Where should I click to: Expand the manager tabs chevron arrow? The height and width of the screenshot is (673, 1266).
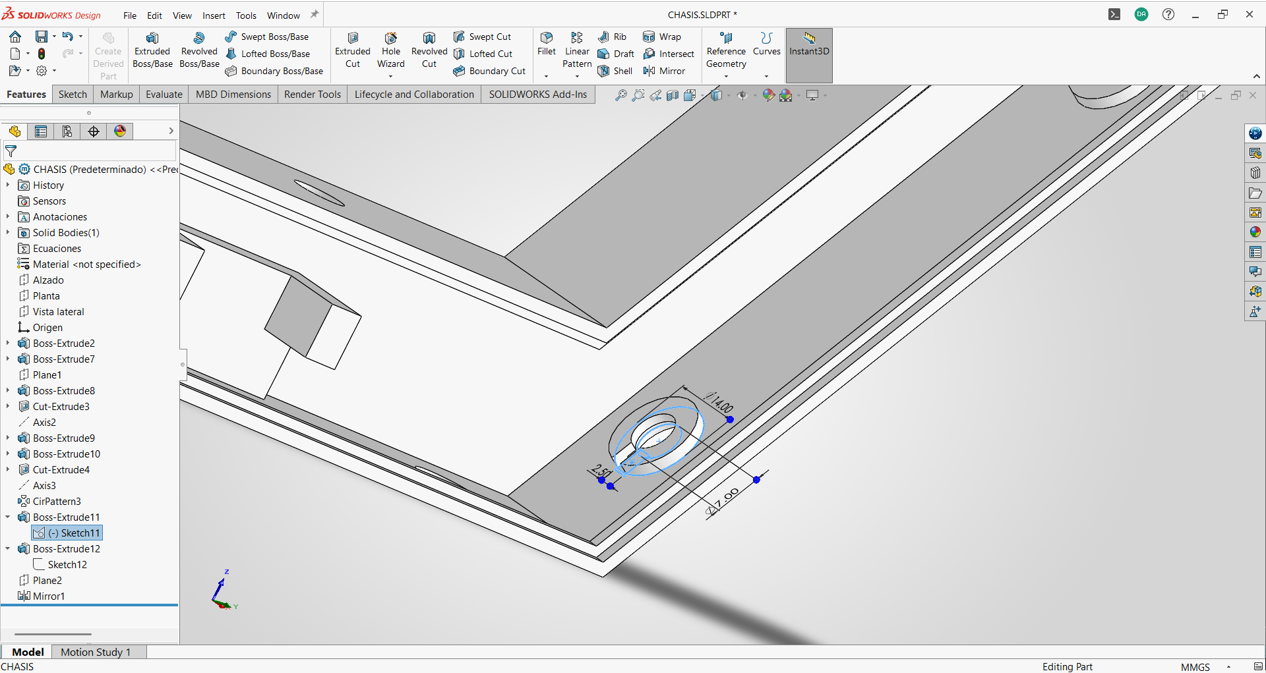171,131
